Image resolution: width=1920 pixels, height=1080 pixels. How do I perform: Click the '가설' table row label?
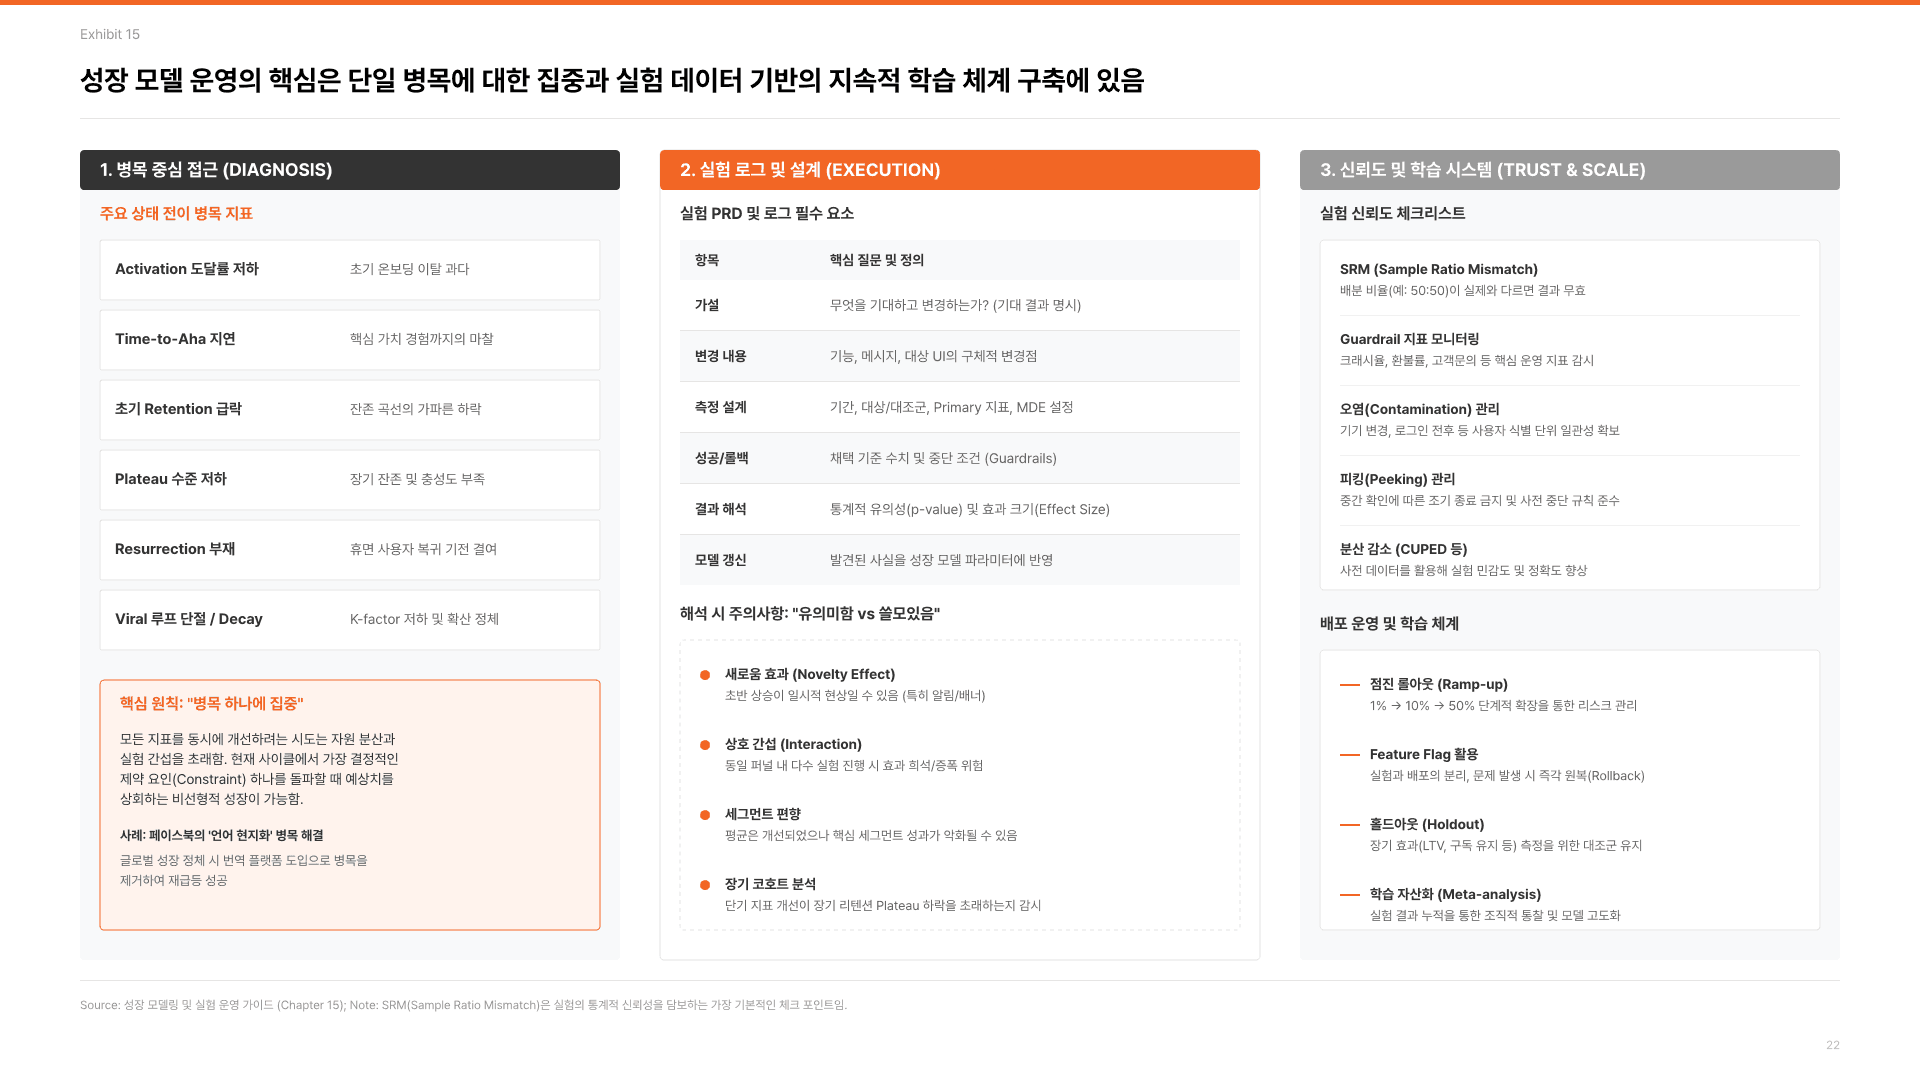point(707,305)
